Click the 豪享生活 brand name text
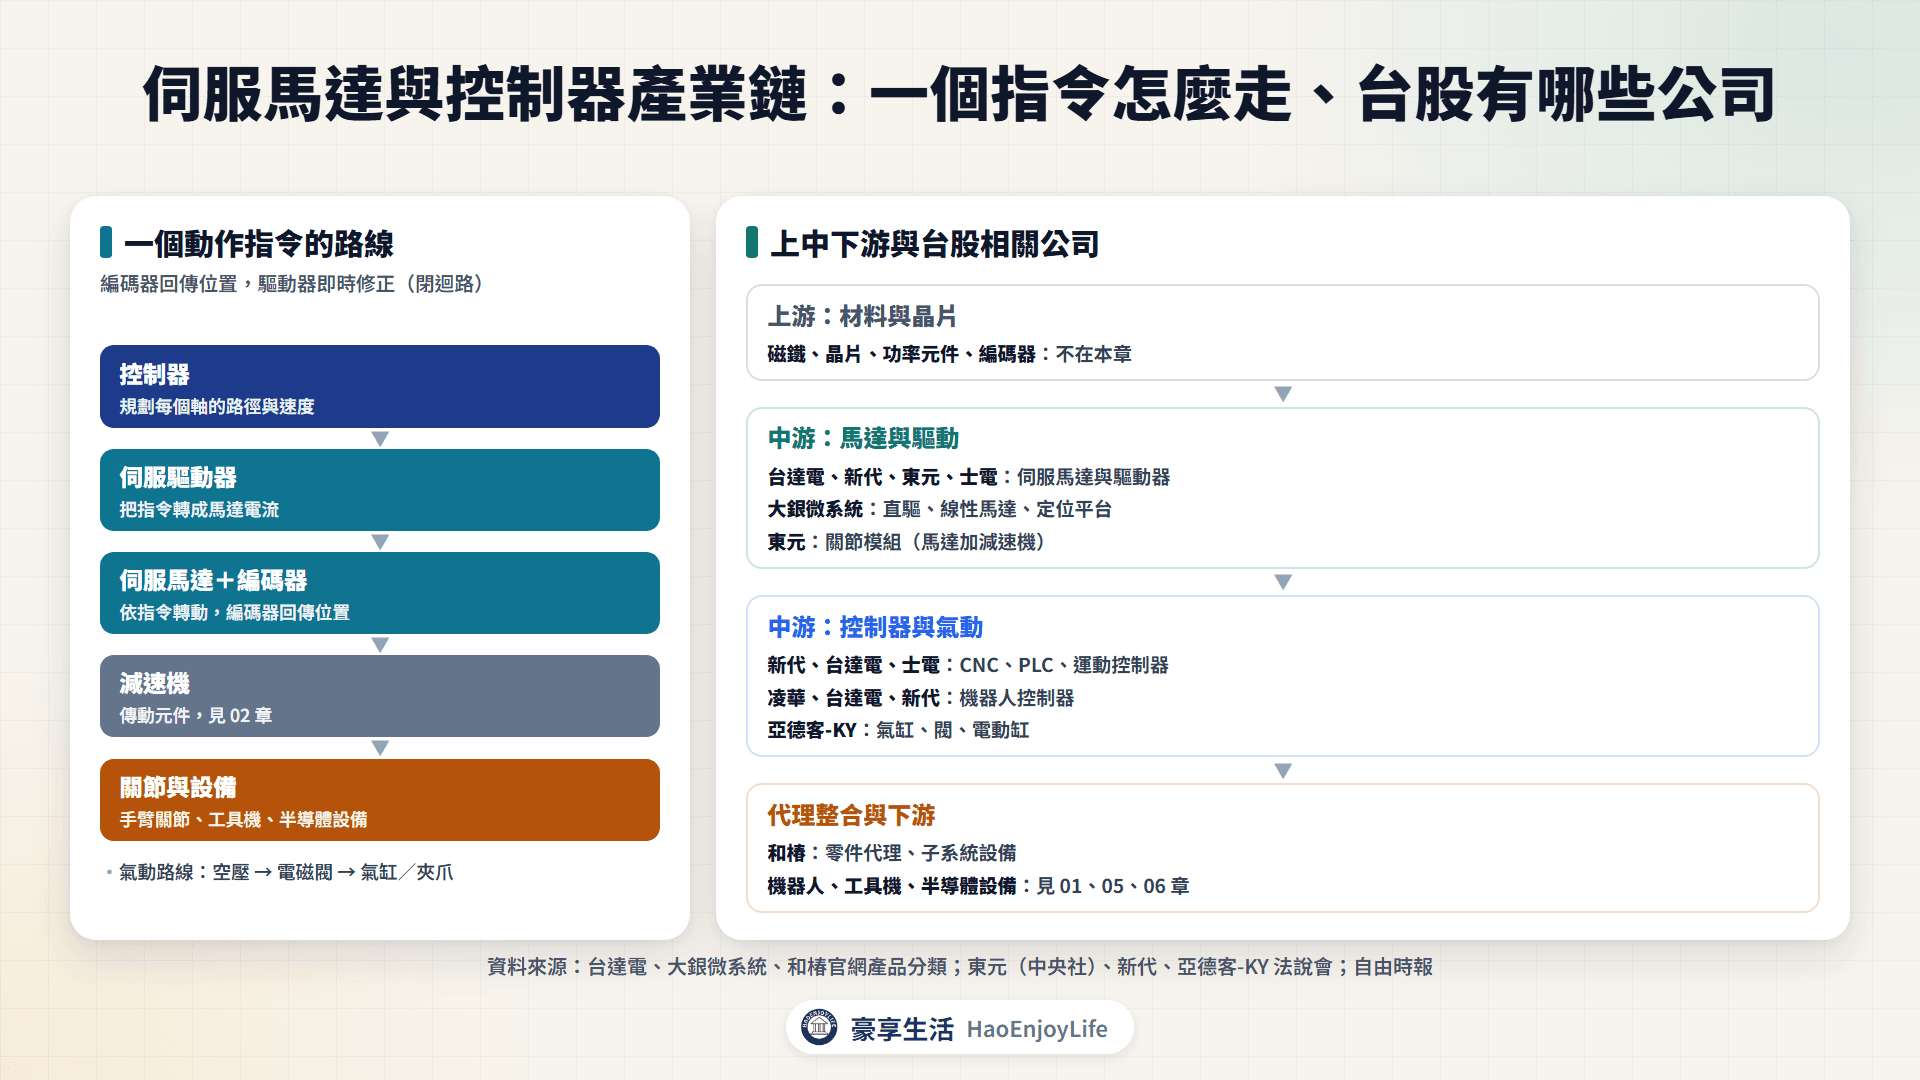Screen dimensions: 1920x1080 pos(902,1029)
